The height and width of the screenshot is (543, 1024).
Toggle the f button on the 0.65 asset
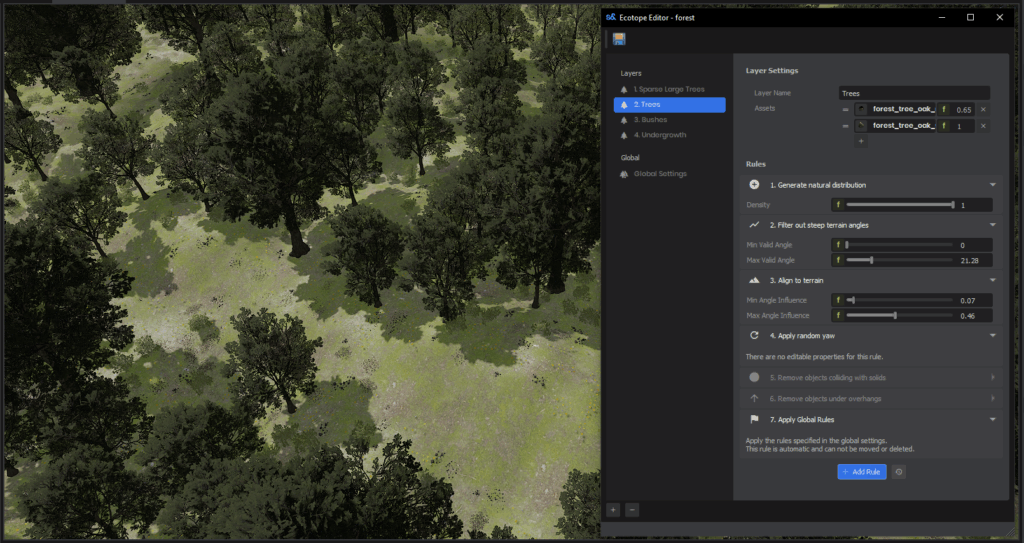click(943, 110)
